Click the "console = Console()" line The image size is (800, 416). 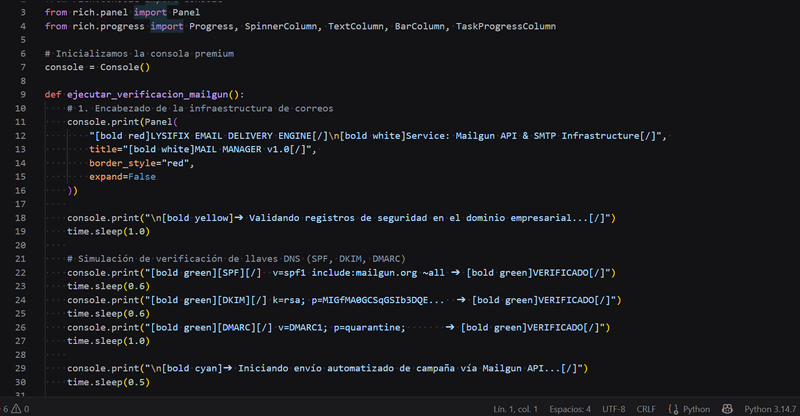[97, 67]
